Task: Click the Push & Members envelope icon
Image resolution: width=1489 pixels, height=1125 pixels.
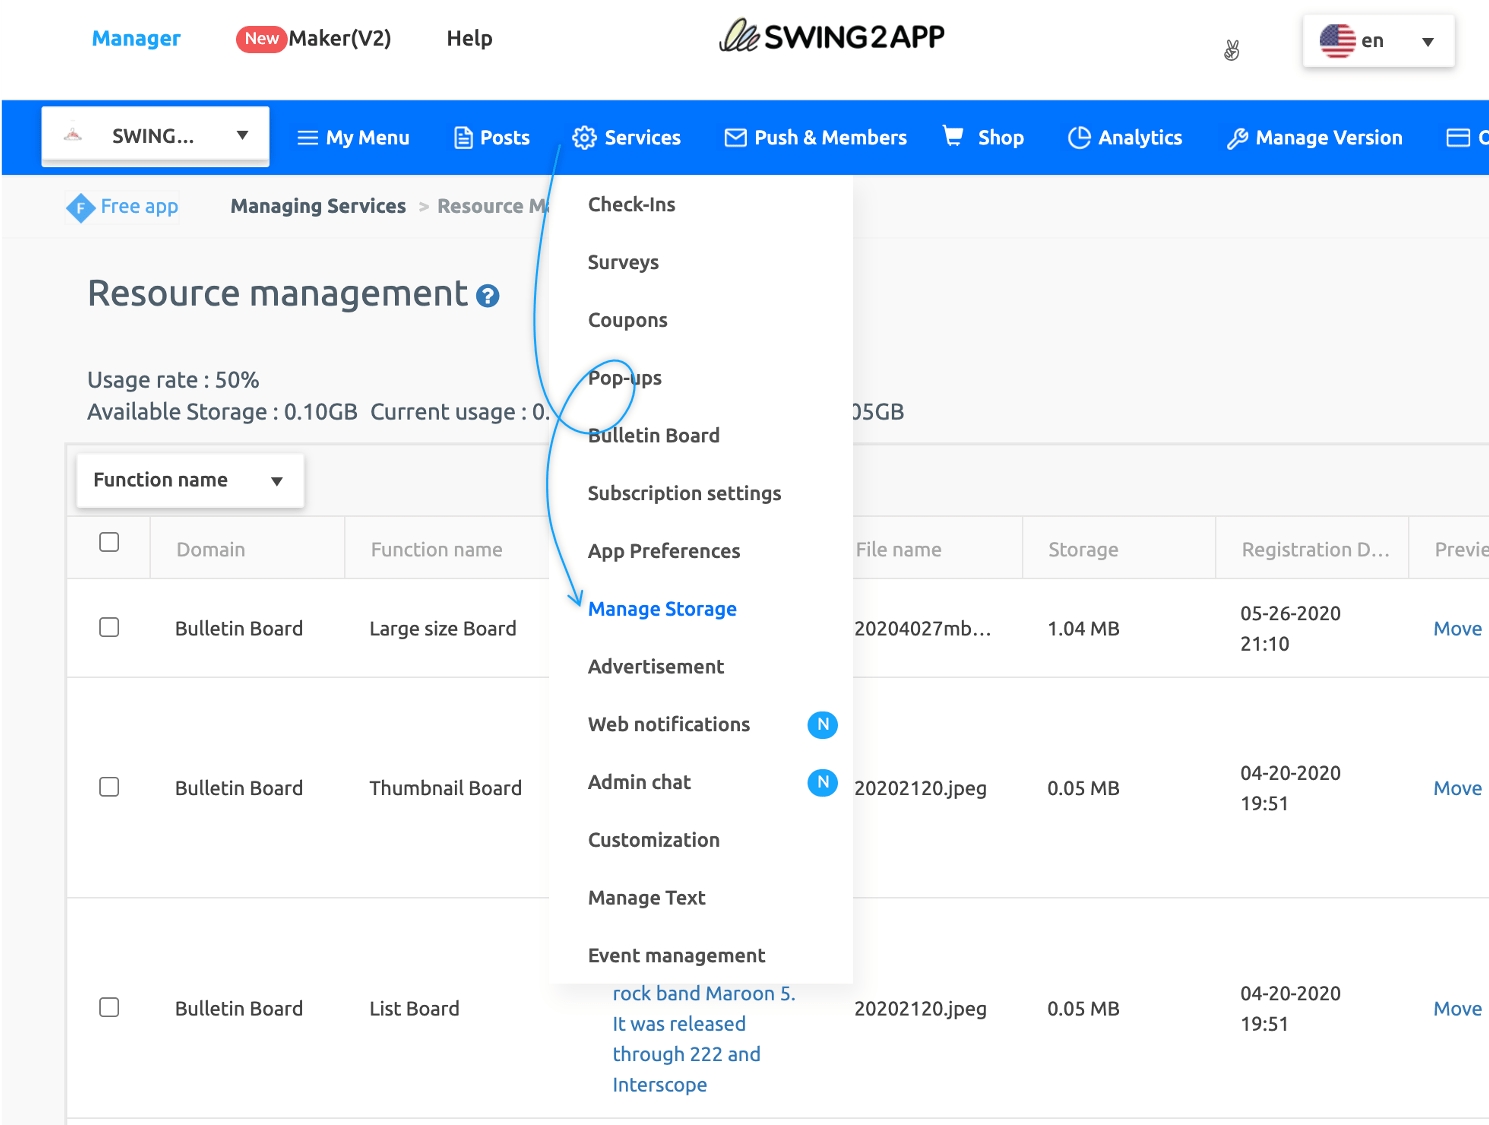Action: pos(735,138)
